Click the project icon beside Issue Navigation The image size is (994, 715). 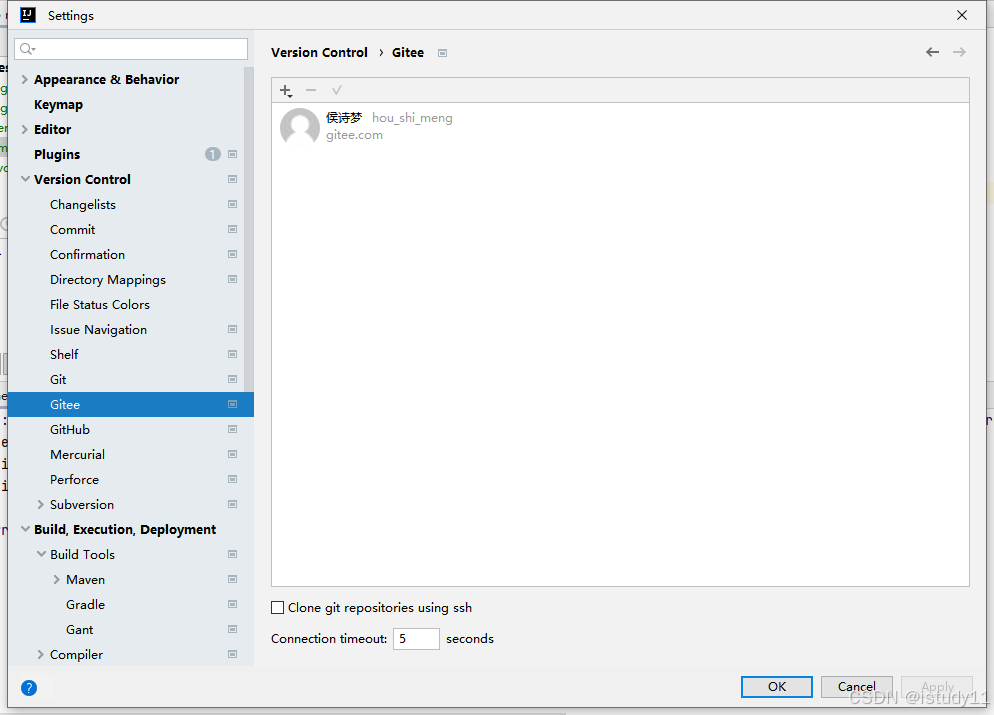point(233,330)
